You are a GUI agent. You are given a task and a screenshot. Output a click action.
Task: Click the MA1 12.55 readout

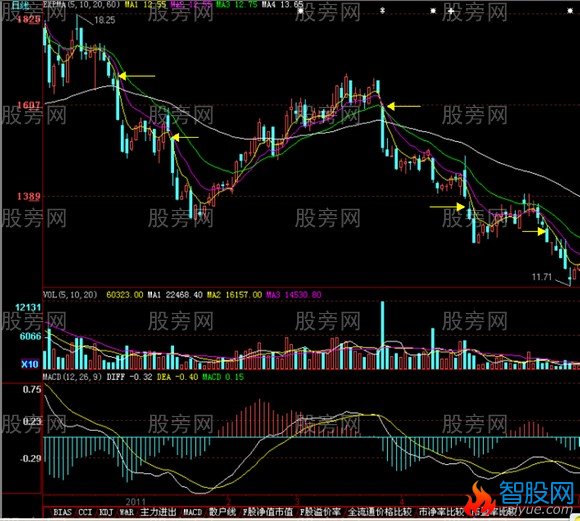tap(145, 5)
